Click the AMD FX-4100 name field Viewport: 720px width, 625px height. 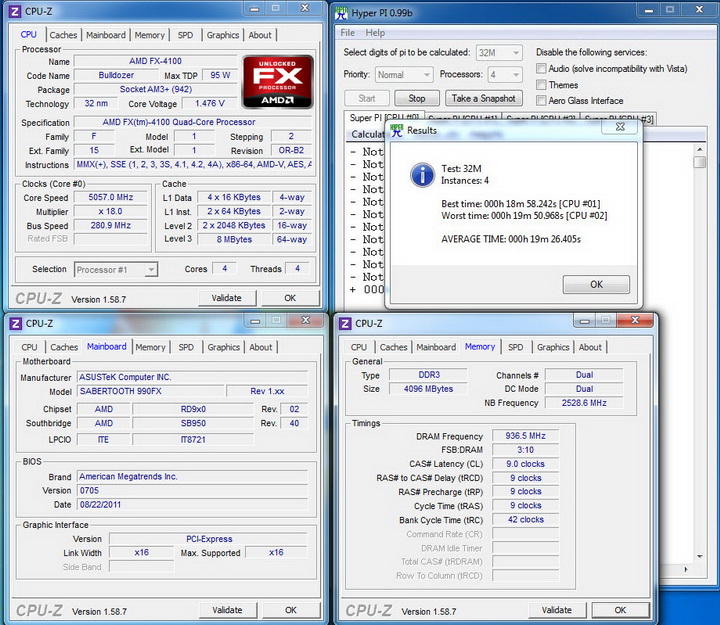pos(155,61)
